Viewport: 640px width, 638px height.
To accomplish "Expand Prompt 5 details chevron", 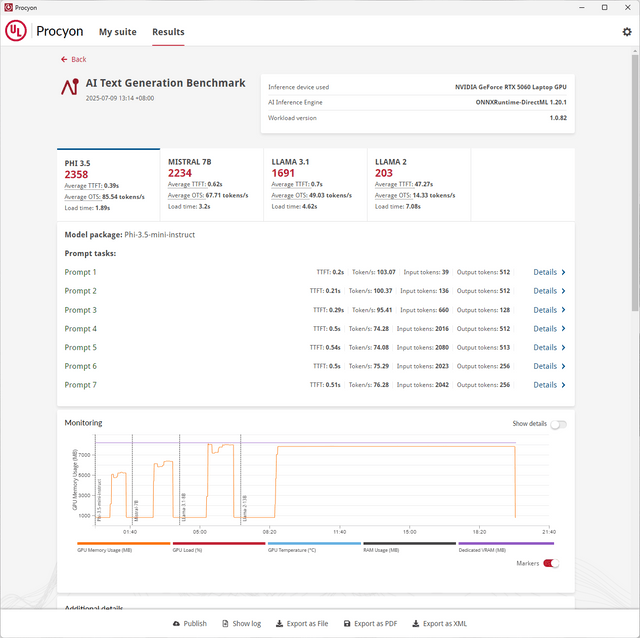I will tap(563, 347).
